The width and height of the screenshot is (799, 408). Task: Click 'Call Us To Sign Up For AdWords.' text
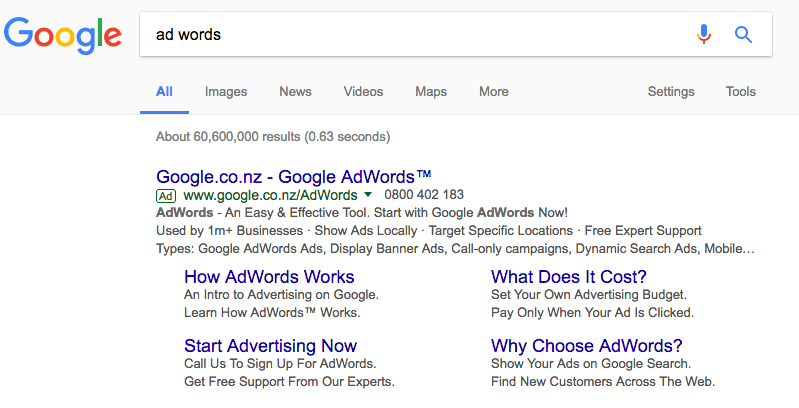point(280,364)
